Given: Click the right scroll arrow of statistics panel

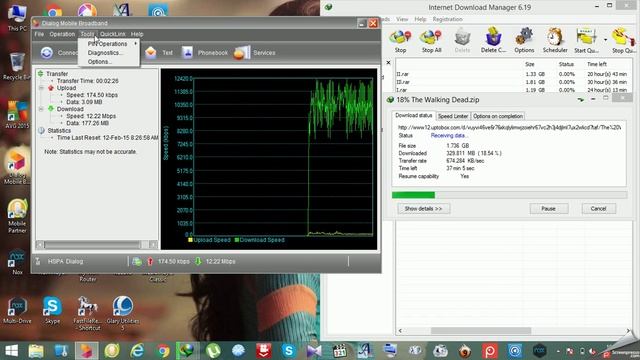Looking at the screenshot, I should 153,244.
